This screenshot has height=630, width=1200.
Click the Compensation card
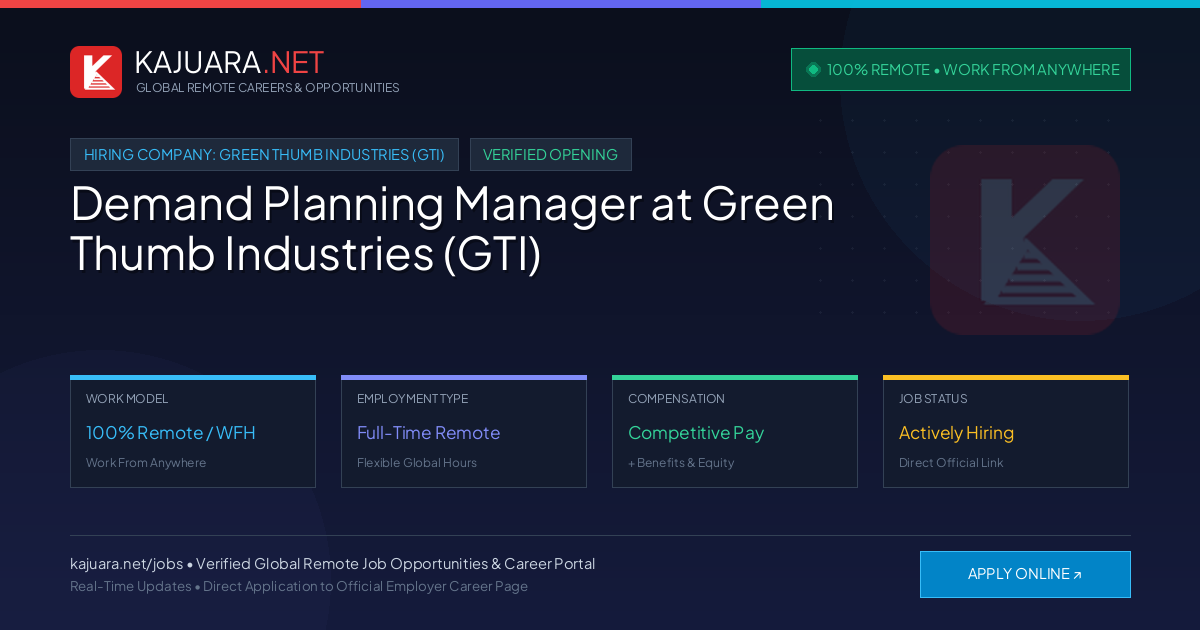tap(735, 431)
